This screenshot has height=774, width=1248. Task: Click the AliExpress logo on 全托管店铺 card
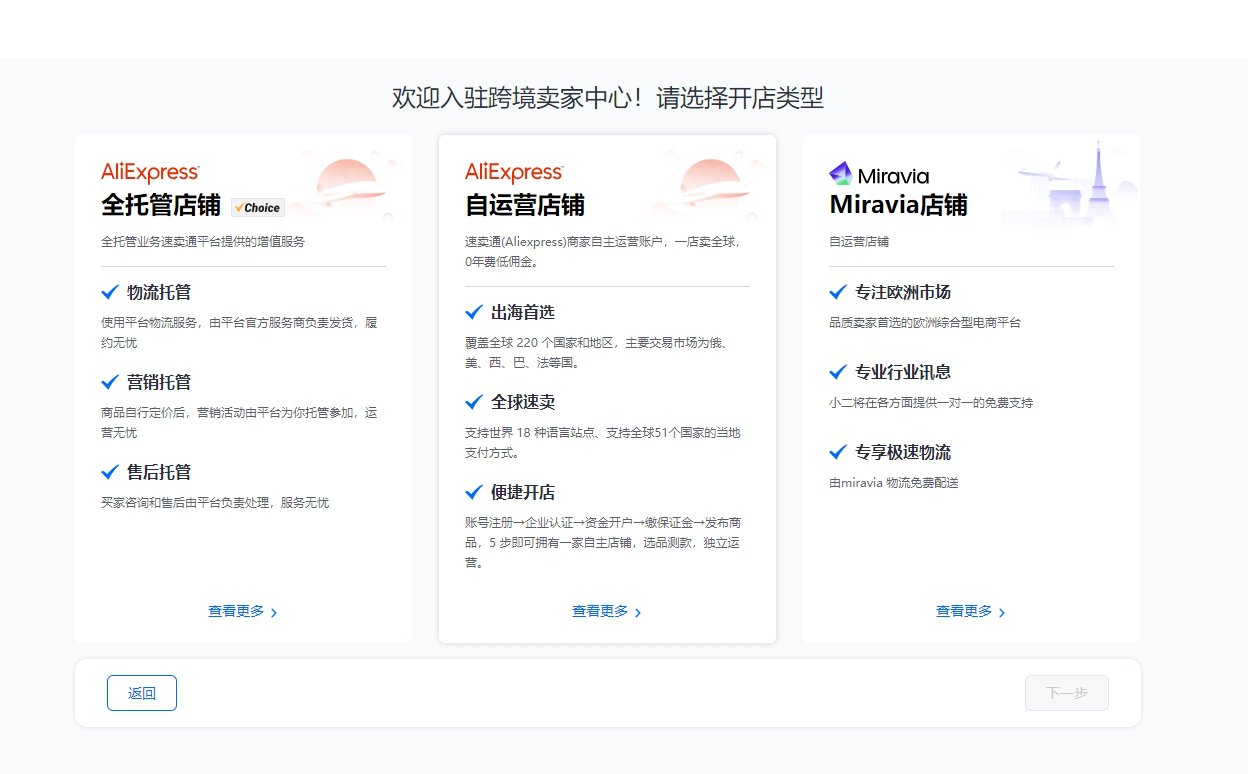pyautogui.click(x=150, y=172)
